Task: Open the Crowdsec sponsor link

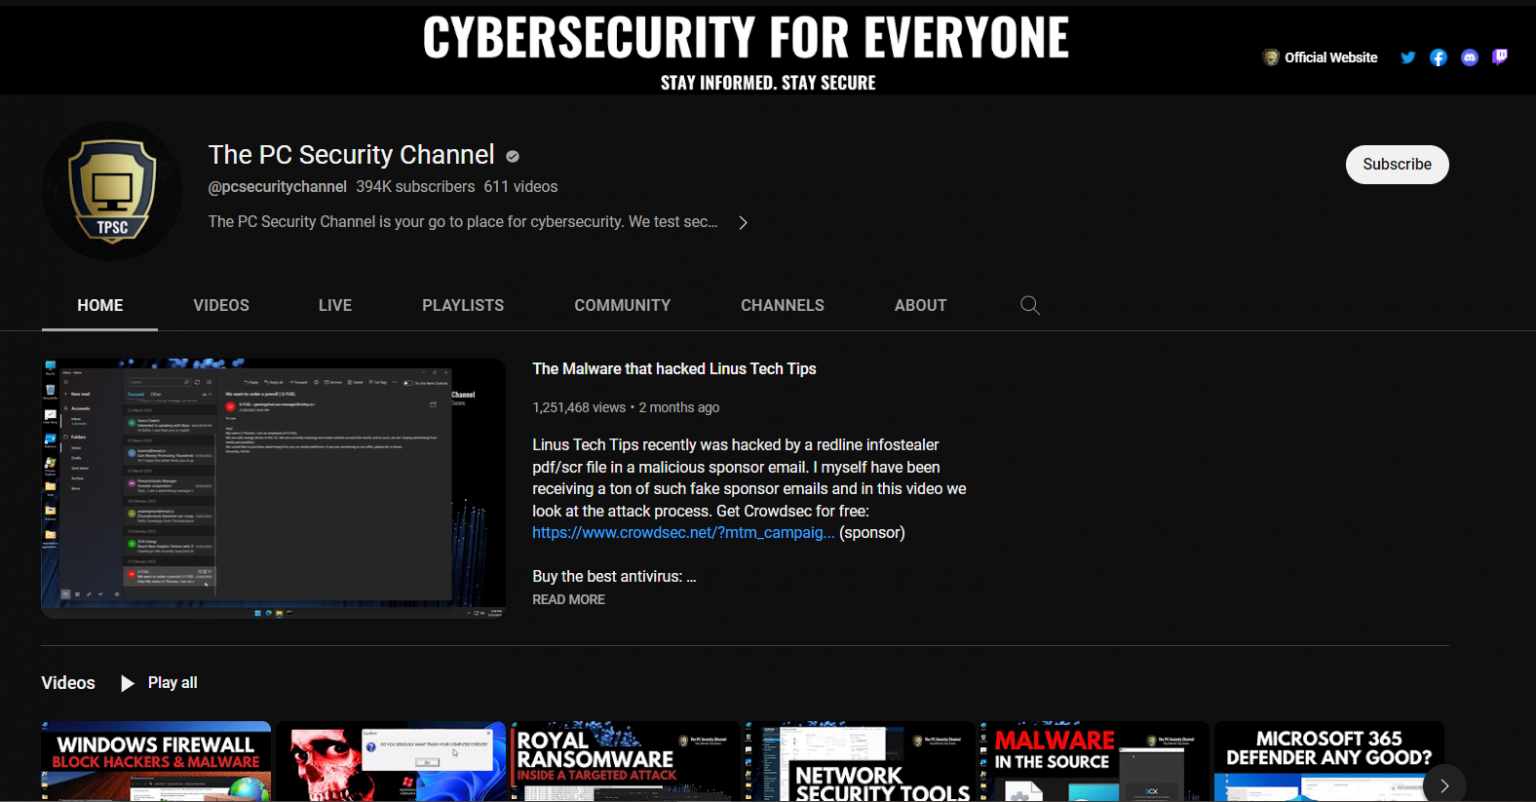Action: [x=683, y=532]
